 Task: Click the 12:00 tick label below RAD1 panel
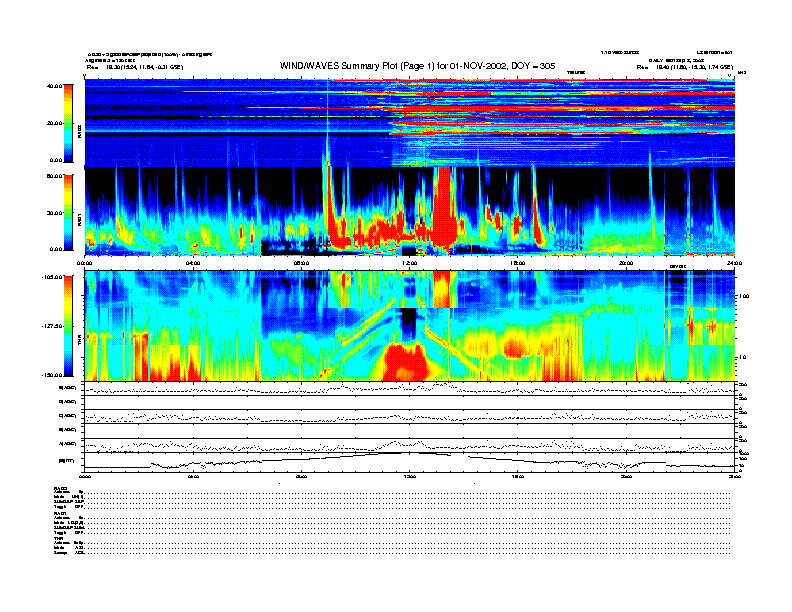410,263
